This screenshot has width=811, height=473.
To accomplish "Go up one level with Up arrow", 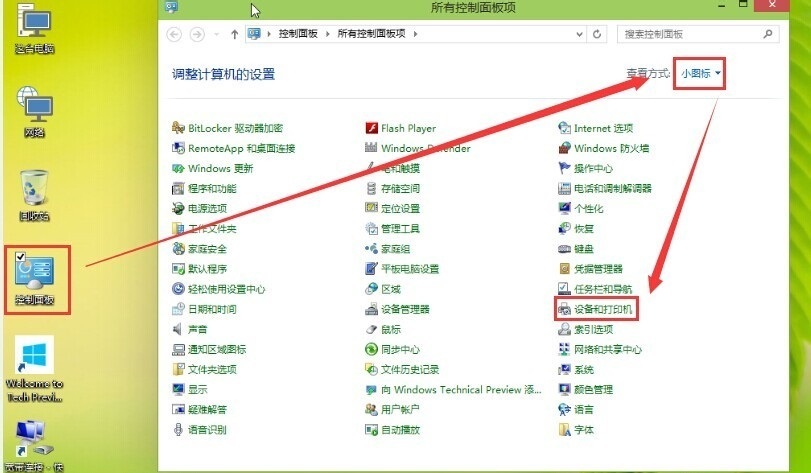I will click(235, 35).
